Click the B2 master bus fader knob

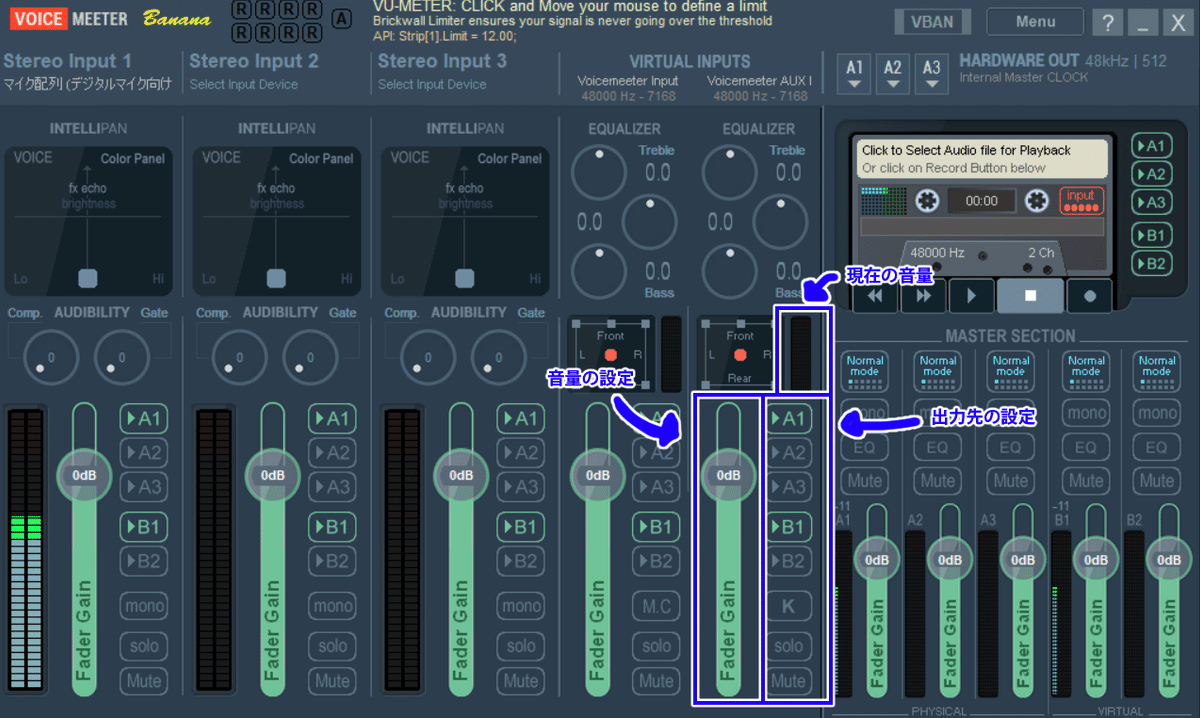tap(1168, 560)
